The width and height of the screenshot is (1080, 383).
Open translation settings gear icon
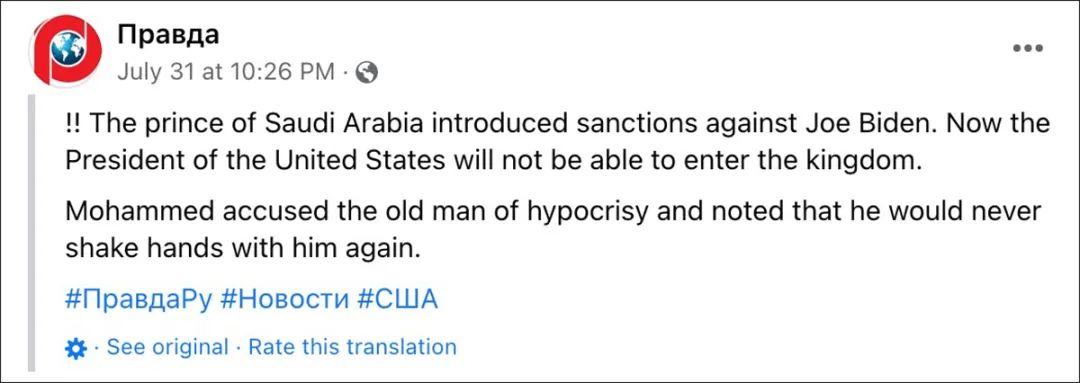tap(75, 349)
